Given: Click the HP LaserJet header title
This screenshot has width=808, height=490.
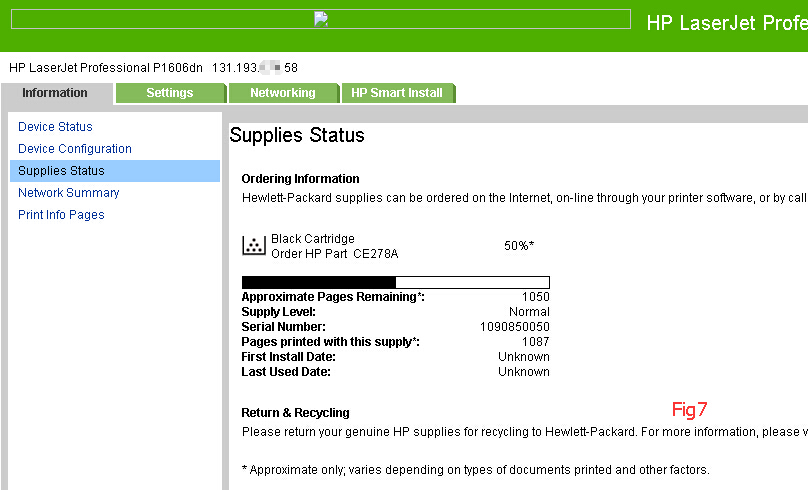Looking at the screenshot, I should [x=727, y=23].
